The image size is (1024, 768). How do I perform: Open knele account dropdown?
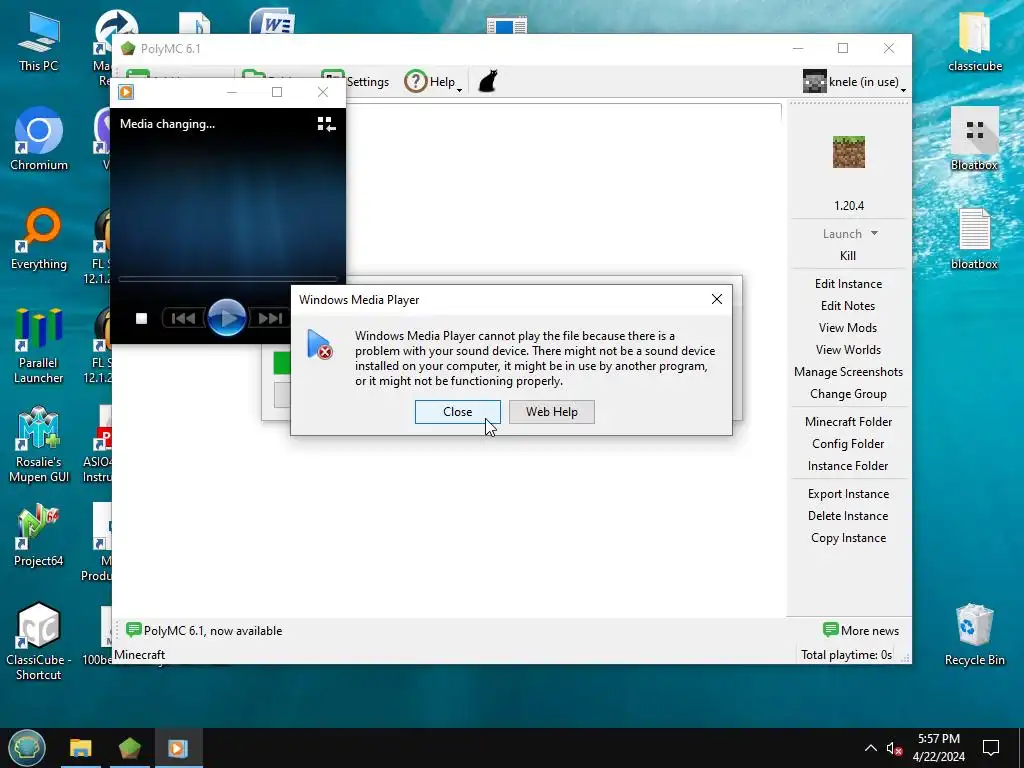854,82
